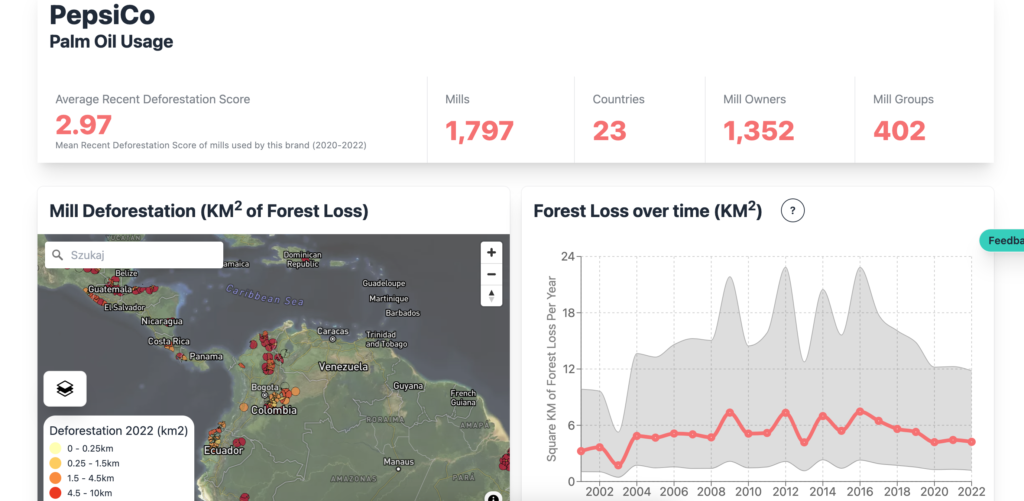The image size is (1024, 501).
Task: Click the Barbados map label
Action: pyautogui.click(x=402, y=313)
